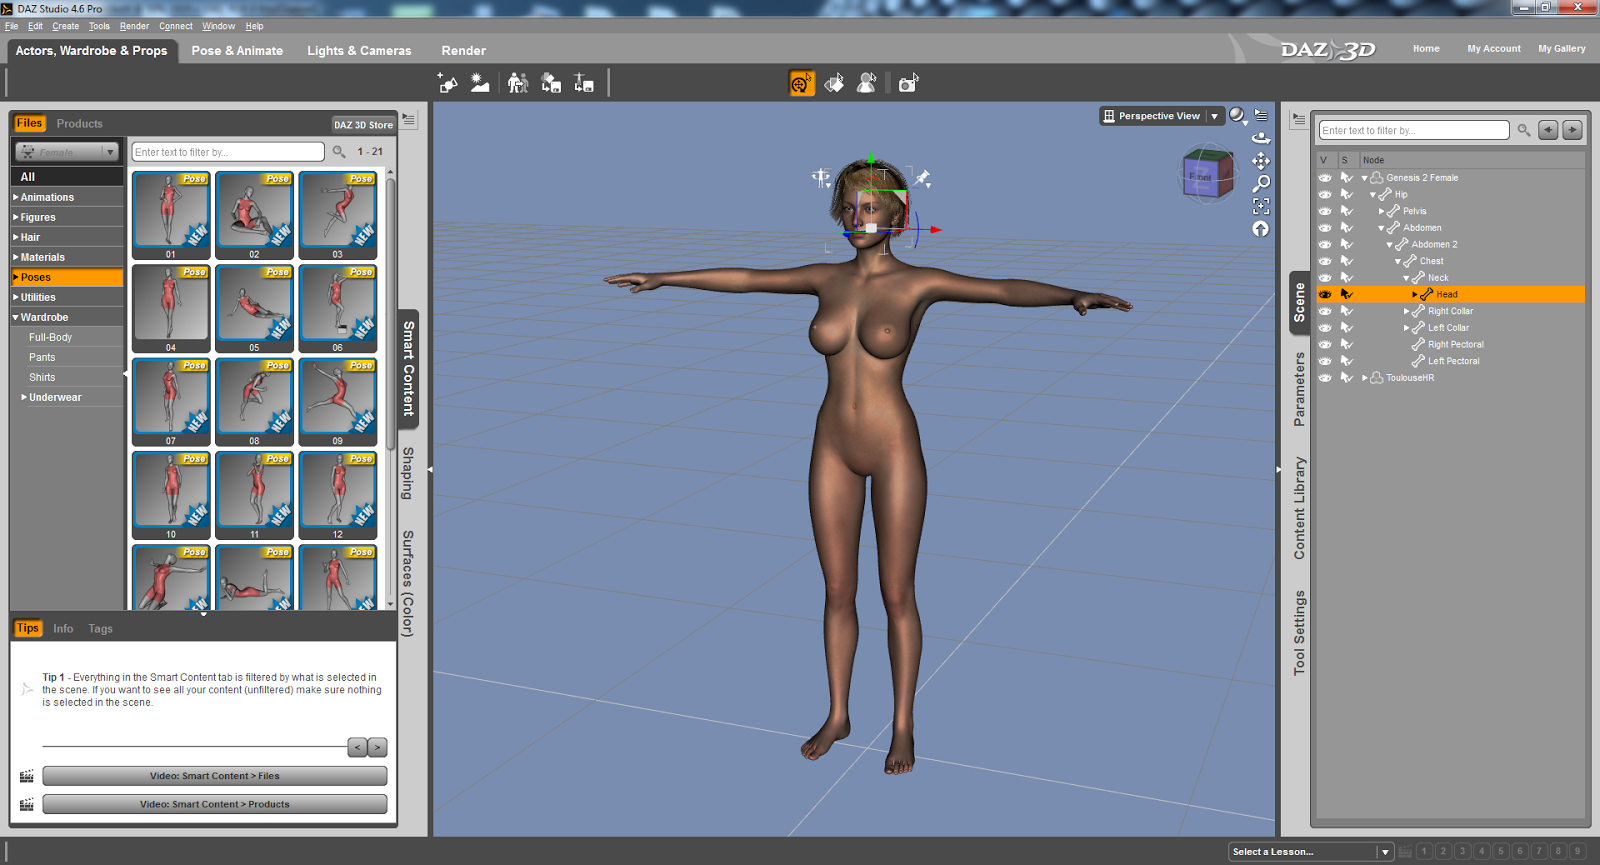Hide the Head node
This screenshot has height=865, width=1600.
coord(1325,295)
